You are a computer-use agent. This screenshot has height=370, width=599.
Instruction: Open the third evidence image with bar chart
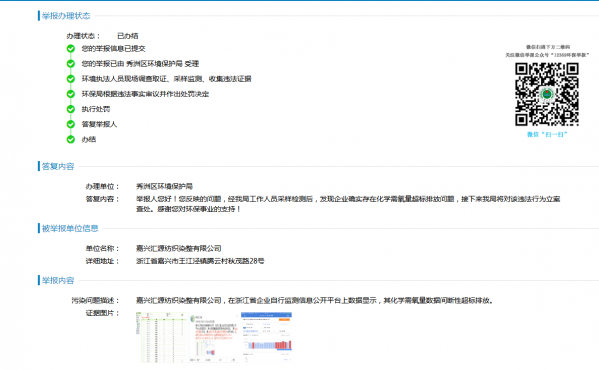click(266, 337)
